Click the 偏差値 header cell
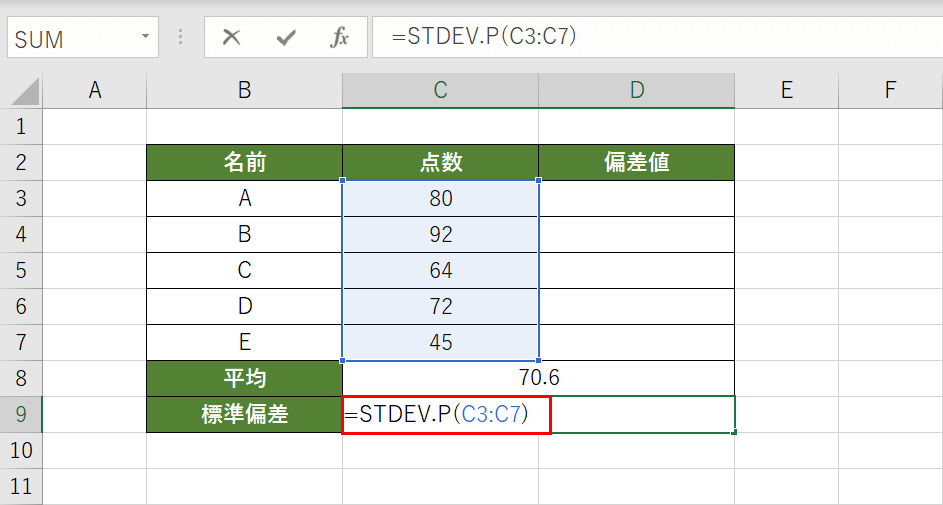The image size is (943, 505). click(636, 162)
